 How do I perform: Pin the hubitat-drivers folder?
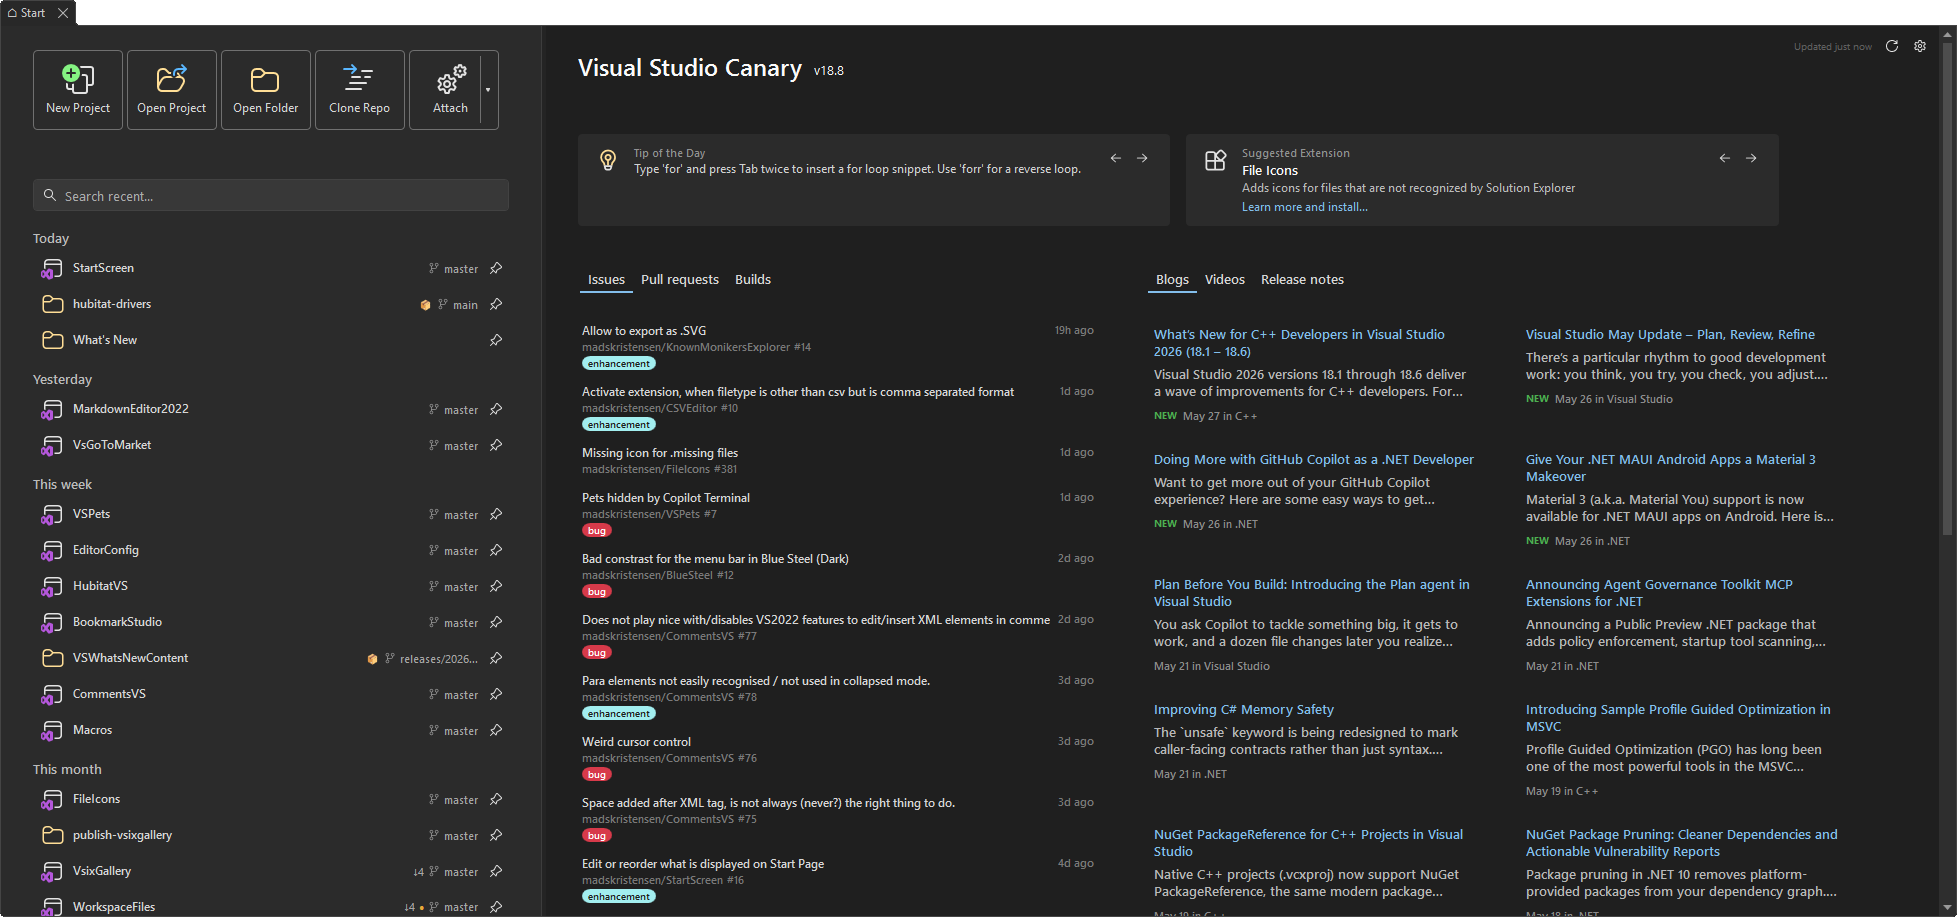coord(496,304)
